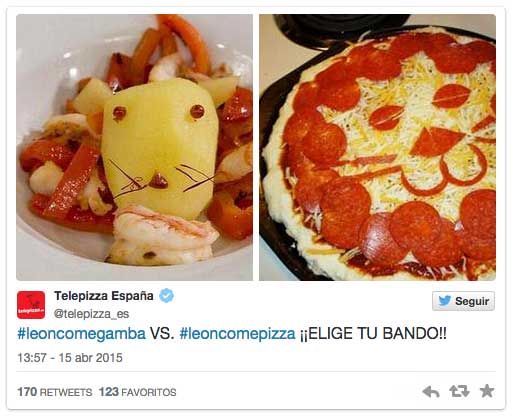Click the reply arrow icon

431,392
